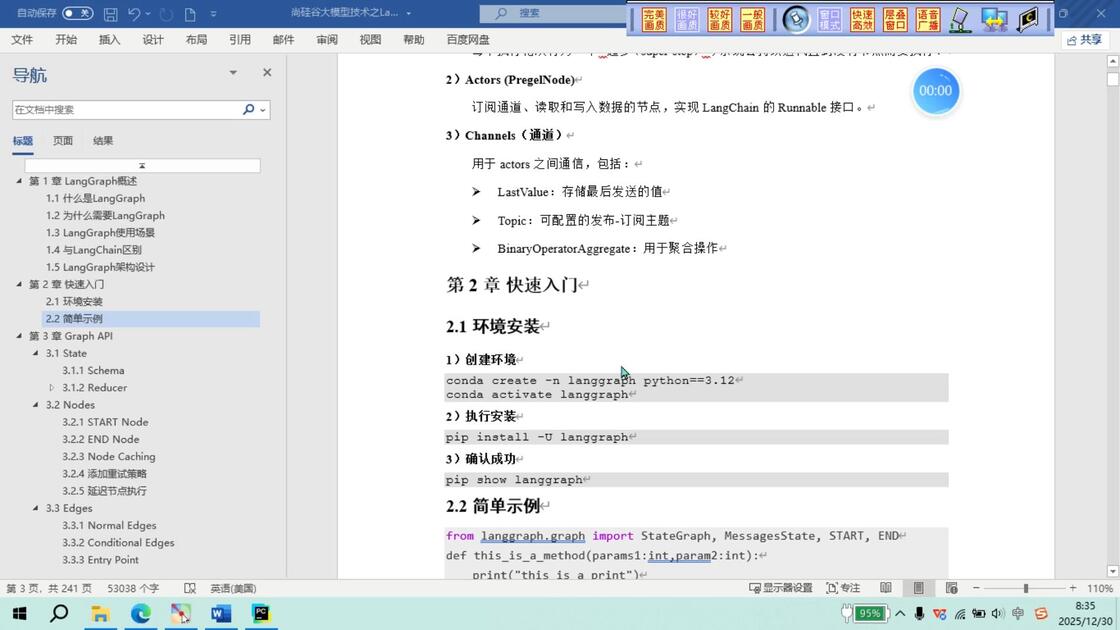Collapse the 3.3 Edges heading
The width and height of the screenshot is (1120, 630).
point(36,508)
